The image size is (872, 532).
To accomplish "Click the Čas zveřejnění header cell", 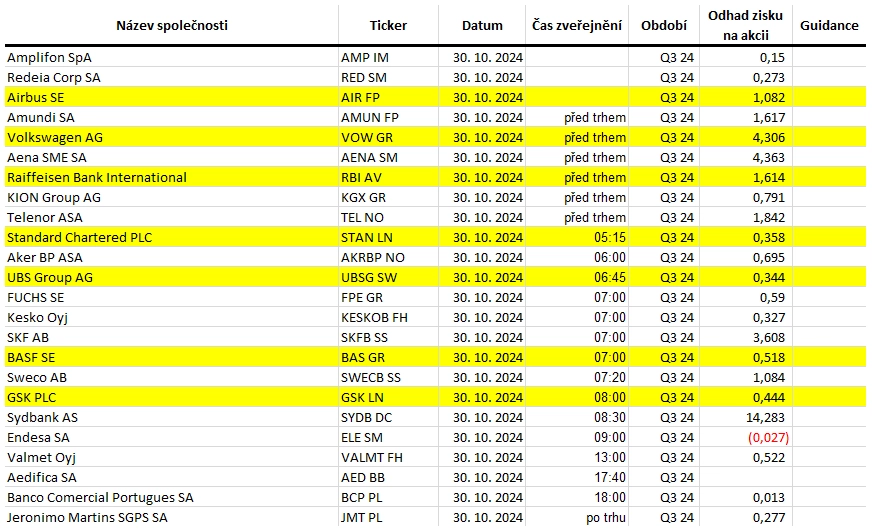I will coord(577,26).
